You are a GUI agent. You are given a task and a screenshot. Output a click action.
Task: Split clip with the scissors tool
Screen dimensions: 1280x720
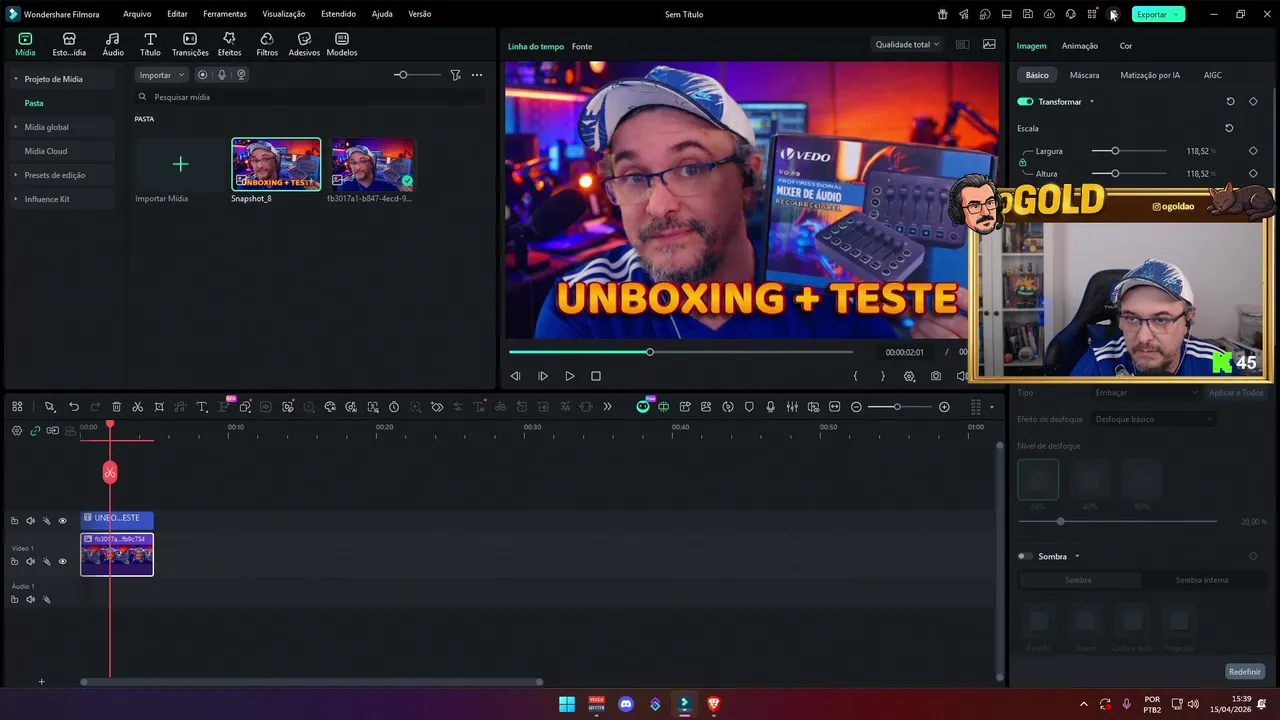pyautogui.click(x=138, y=407)
